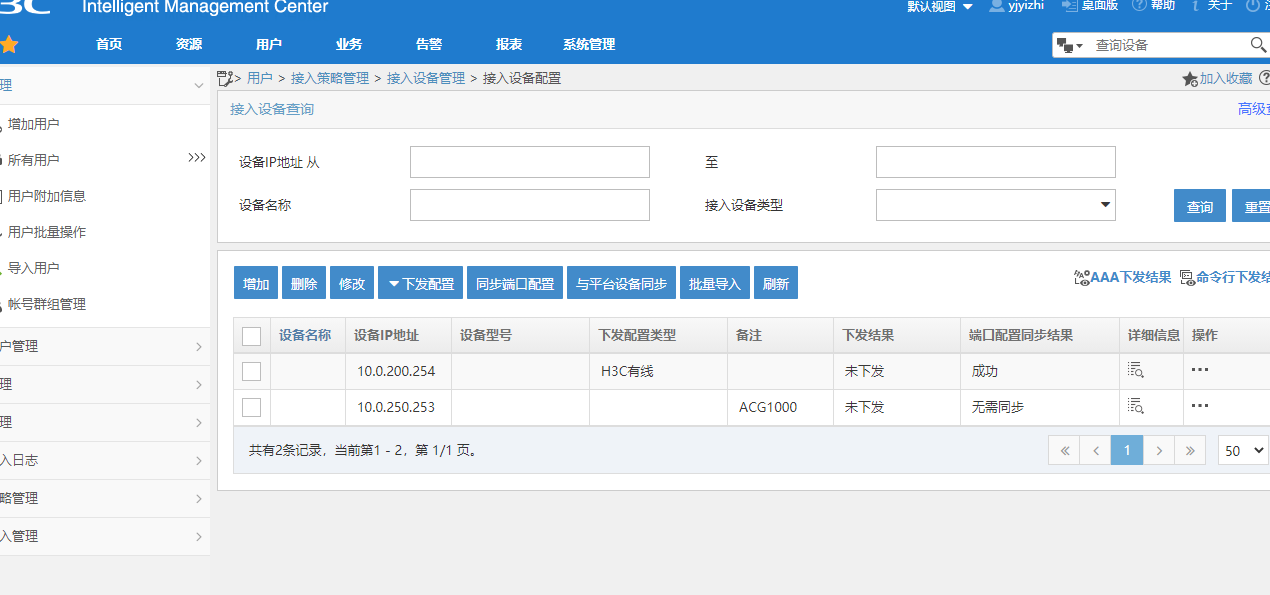Go to first page arrow
This screenshot has height=595, width=1270.
[1064, 451]
